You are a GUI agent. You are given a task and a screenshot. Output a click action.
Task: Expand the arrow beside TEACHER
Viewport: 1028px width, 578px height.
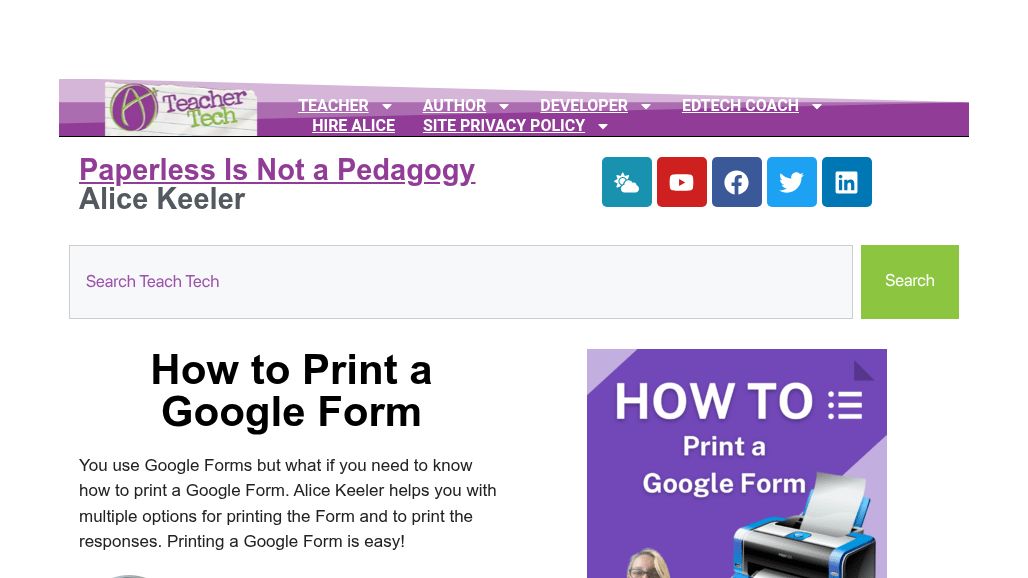click(387, 106)
